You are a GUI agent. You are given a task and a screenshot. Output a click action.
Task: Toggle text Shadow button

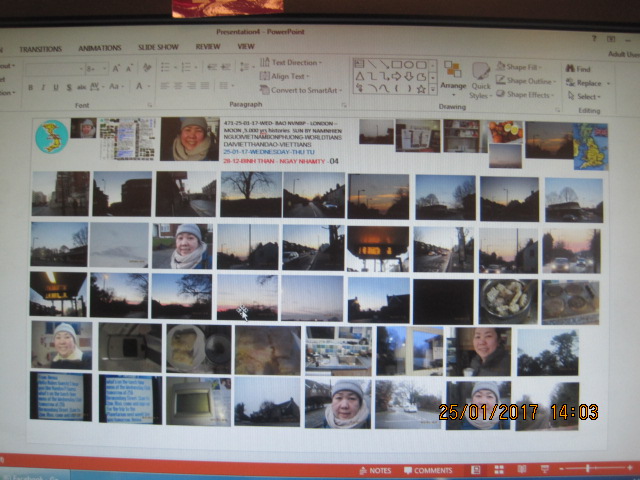coord(69,87)
